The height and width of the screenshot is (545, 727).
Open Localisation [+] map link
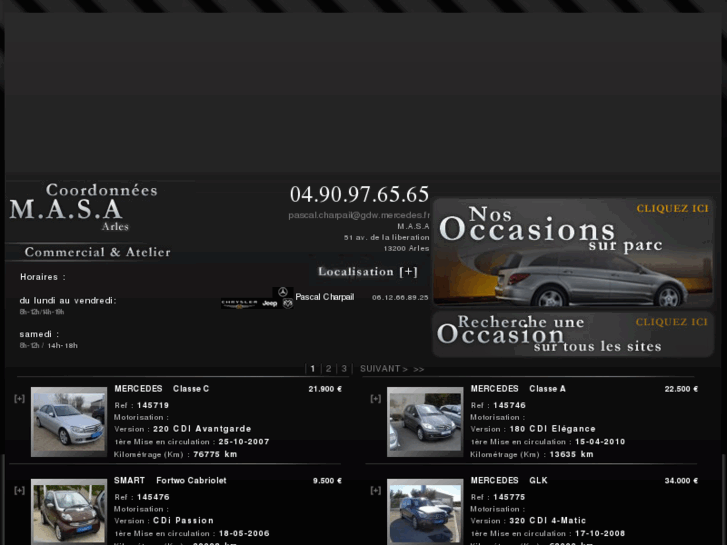coord(368,271)
